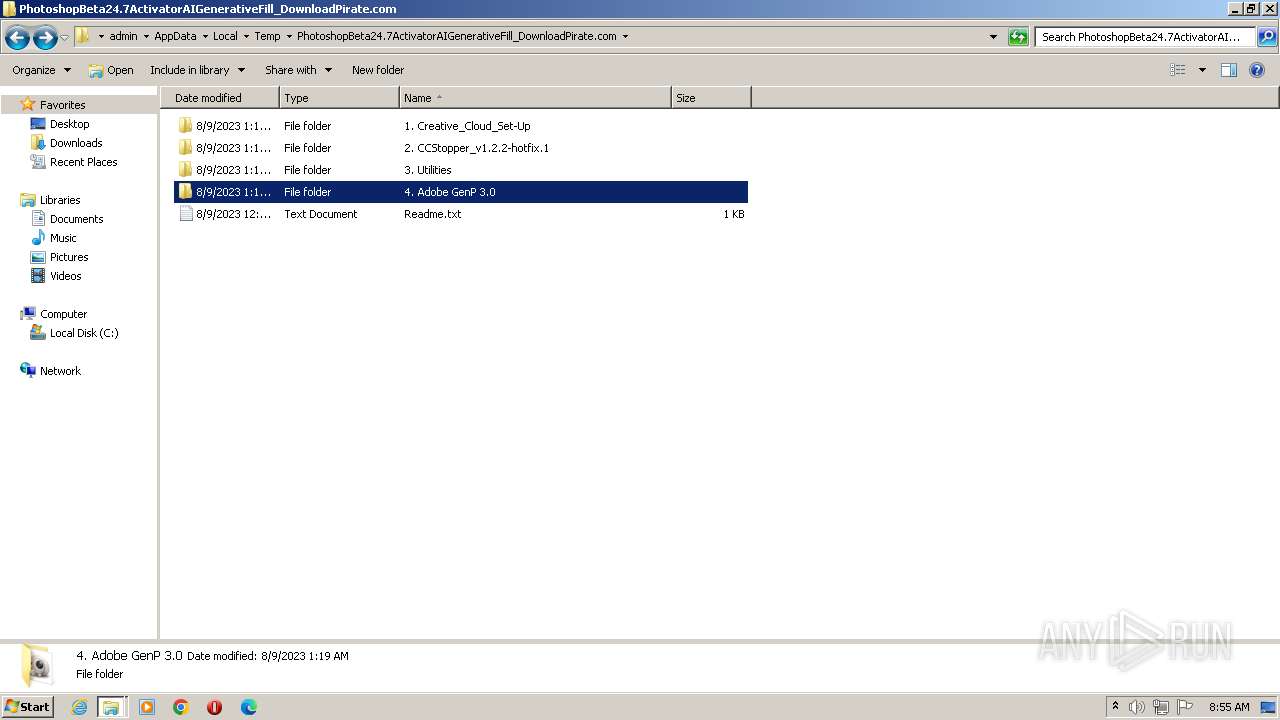The width and height of the screenshot is (1280, 720).
Task: Click the folder thumbnail in details pane
Action: coord(38,665)
